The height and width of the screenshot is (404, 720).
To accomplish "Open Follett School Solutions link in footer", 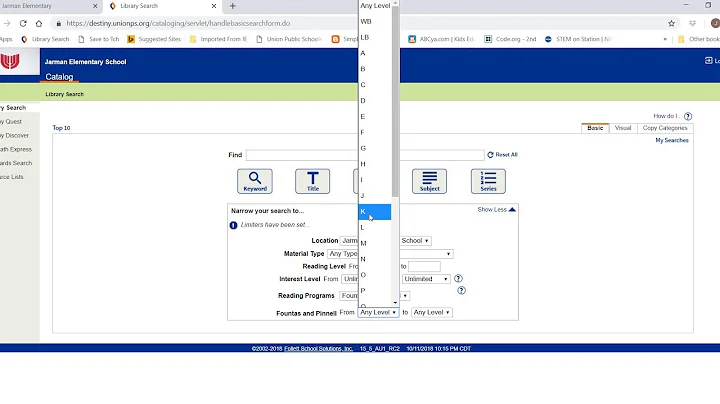I will tap(318, 348).
